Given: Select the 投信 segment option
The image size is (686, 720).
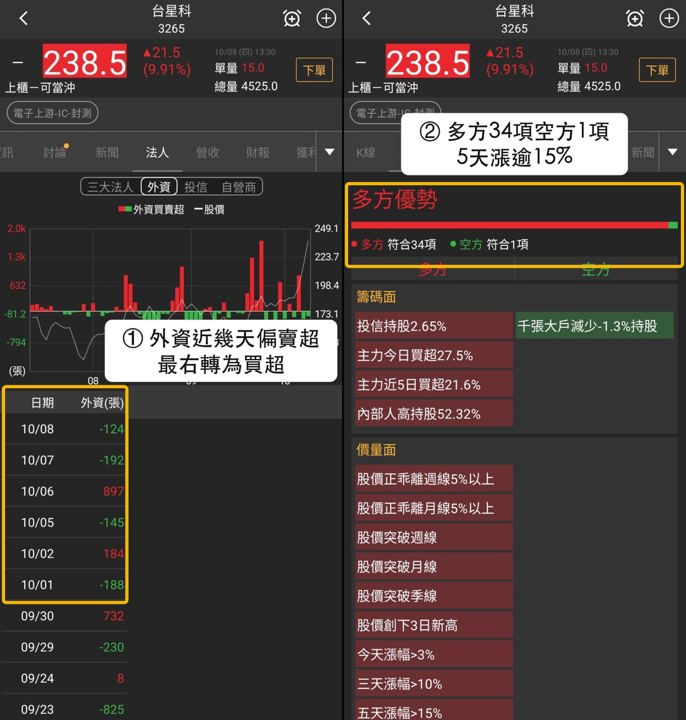Looking at the screenshot, I should coord(196,187).
